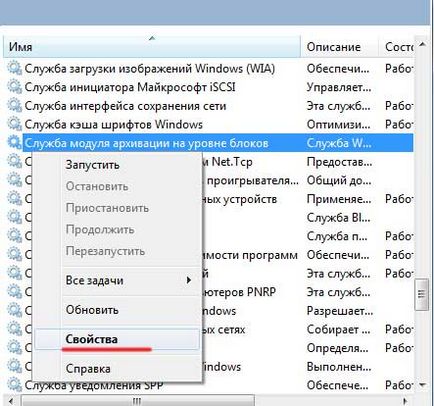Viewport: 434px width, 406px height.
Task: Click description Собирает … in the list
Action: 338,330
